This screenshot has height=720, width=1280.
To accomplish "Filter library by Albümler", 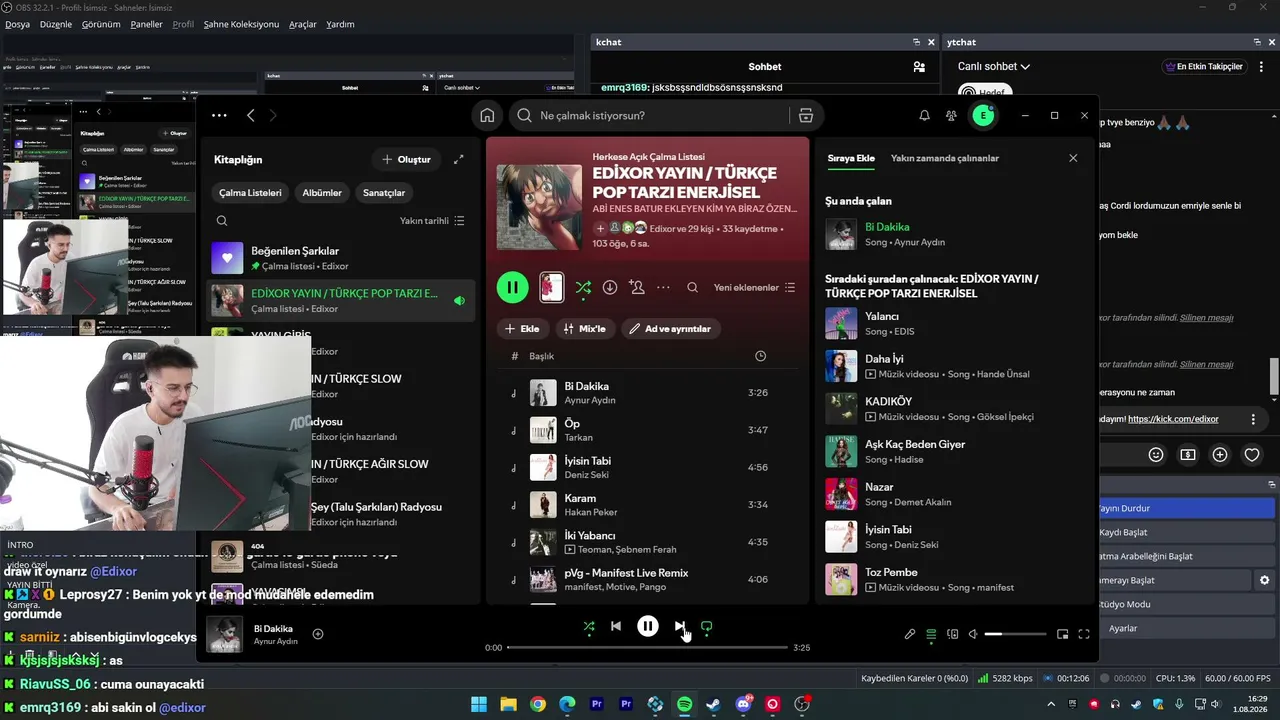I will pyautogui.click(x=322, y=193).
